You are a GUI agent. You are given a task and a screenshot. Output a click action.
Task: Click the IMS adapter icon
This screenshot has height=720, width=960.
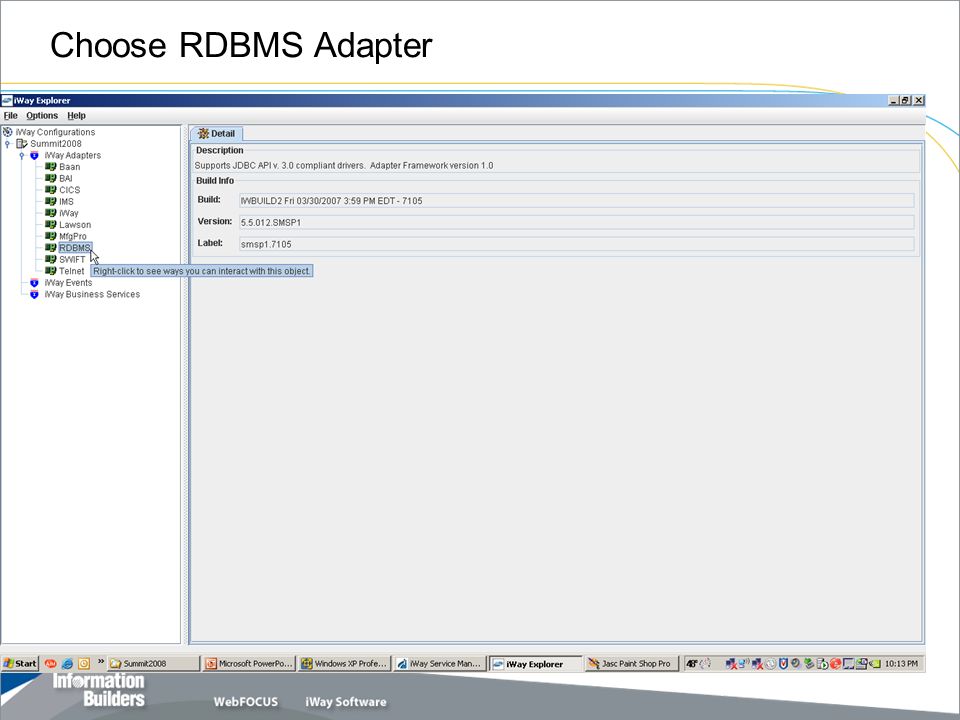(51, 201)
